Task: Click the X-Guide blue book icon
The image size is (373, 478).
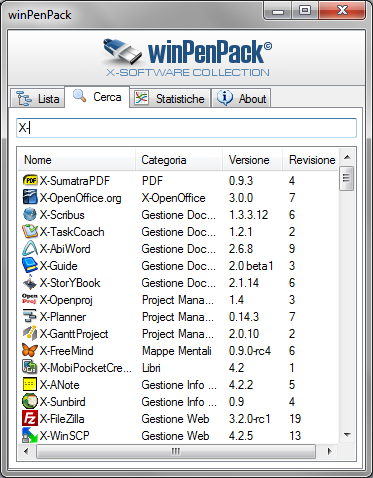Action: [30, 266]
